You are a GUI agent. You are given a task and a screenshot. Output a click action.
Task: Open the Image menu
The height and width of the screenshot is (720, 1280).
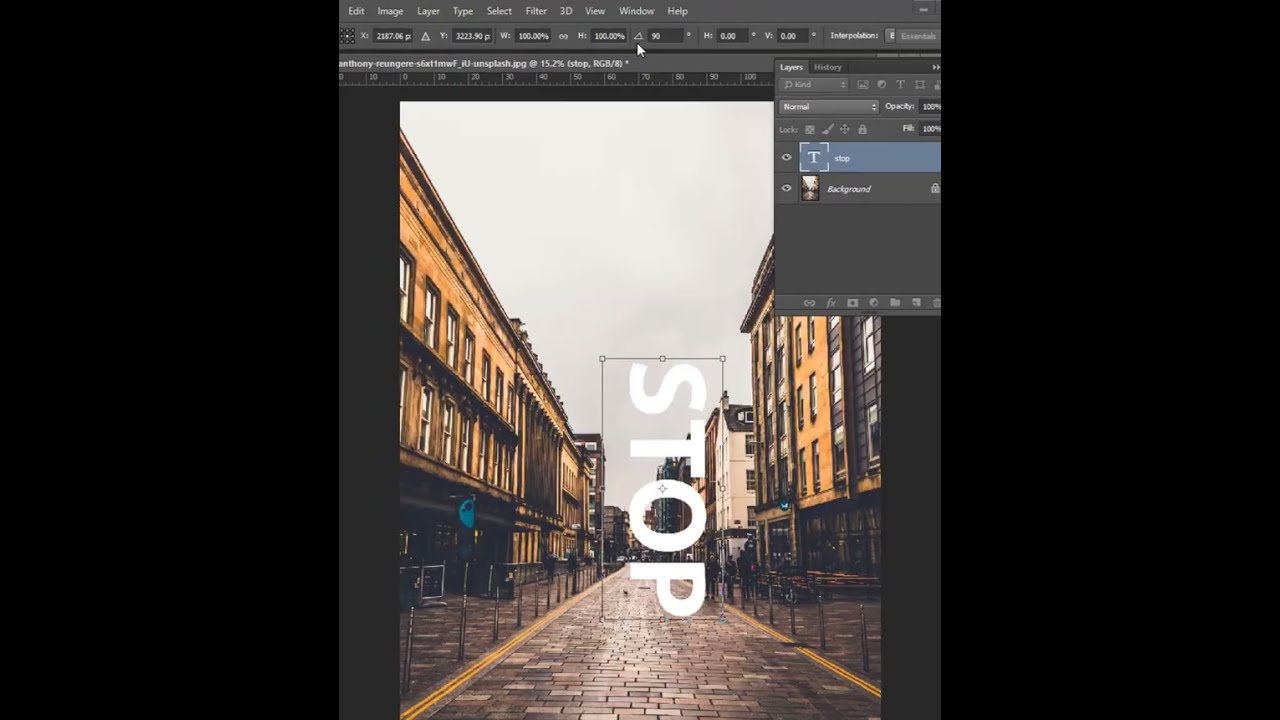(x=390, y=11)
